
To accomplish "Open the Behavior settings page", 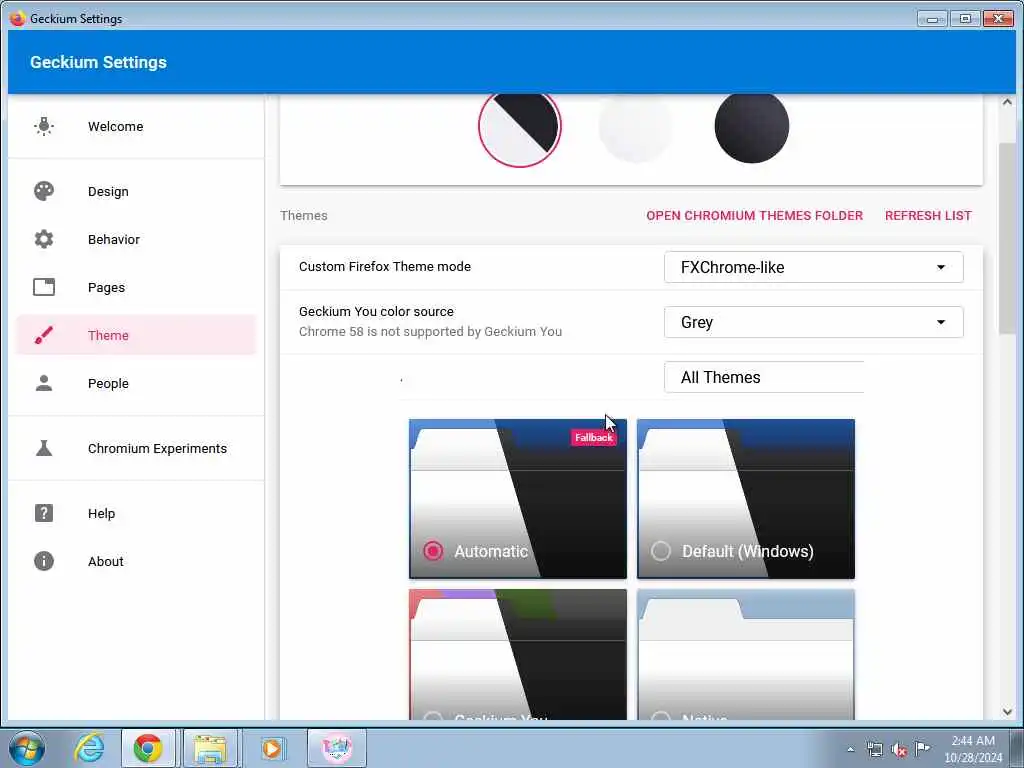I will point(136,239).
